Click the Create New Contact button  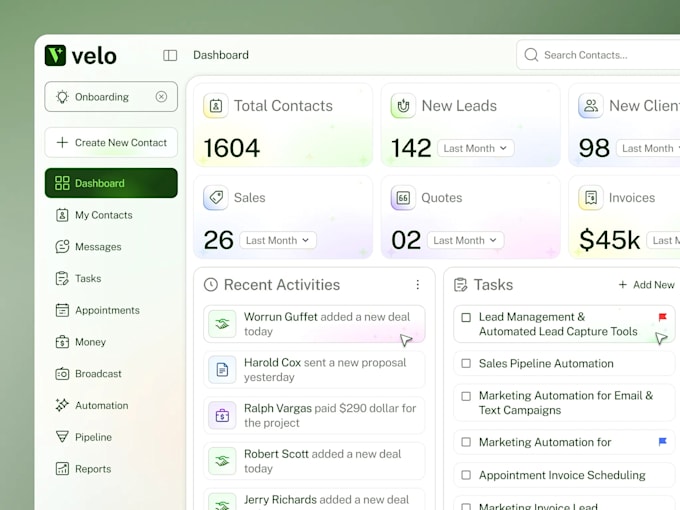[x=111, y=142]
